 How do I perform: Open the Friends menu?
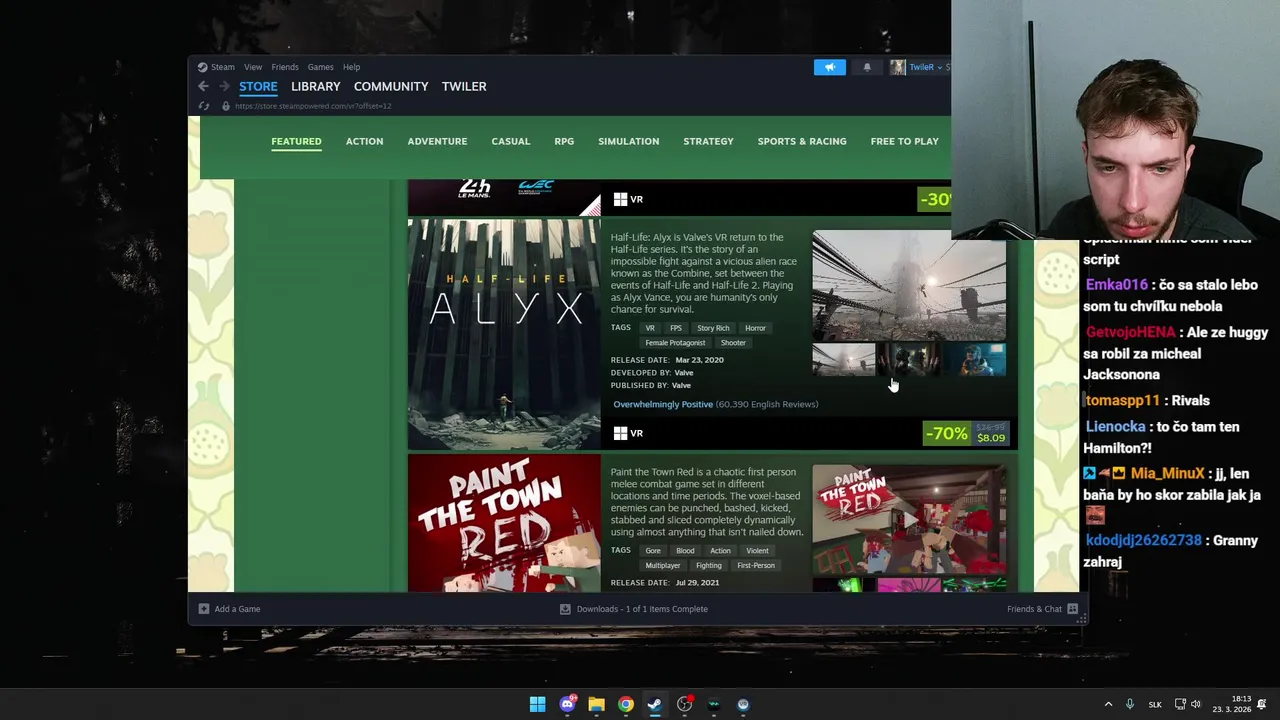coord(285,67)
